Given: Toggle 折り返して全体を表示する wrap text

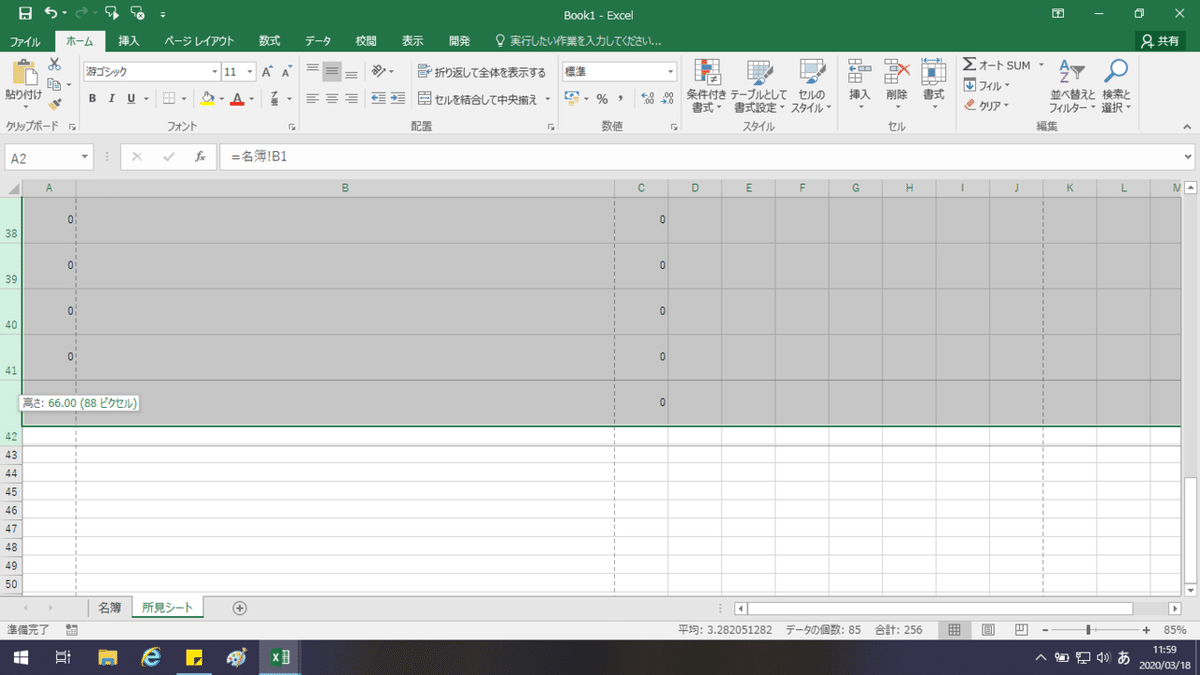Looking at the screenshot, I should pyautogui.click(x=482, y=72).
